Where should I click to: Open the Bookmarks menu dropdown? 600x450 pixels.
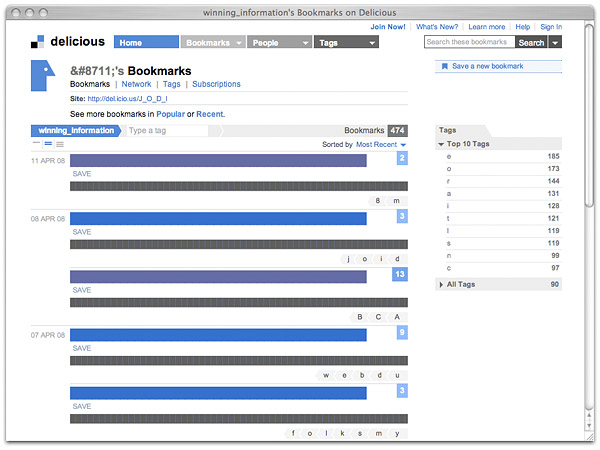click(213, 43)
